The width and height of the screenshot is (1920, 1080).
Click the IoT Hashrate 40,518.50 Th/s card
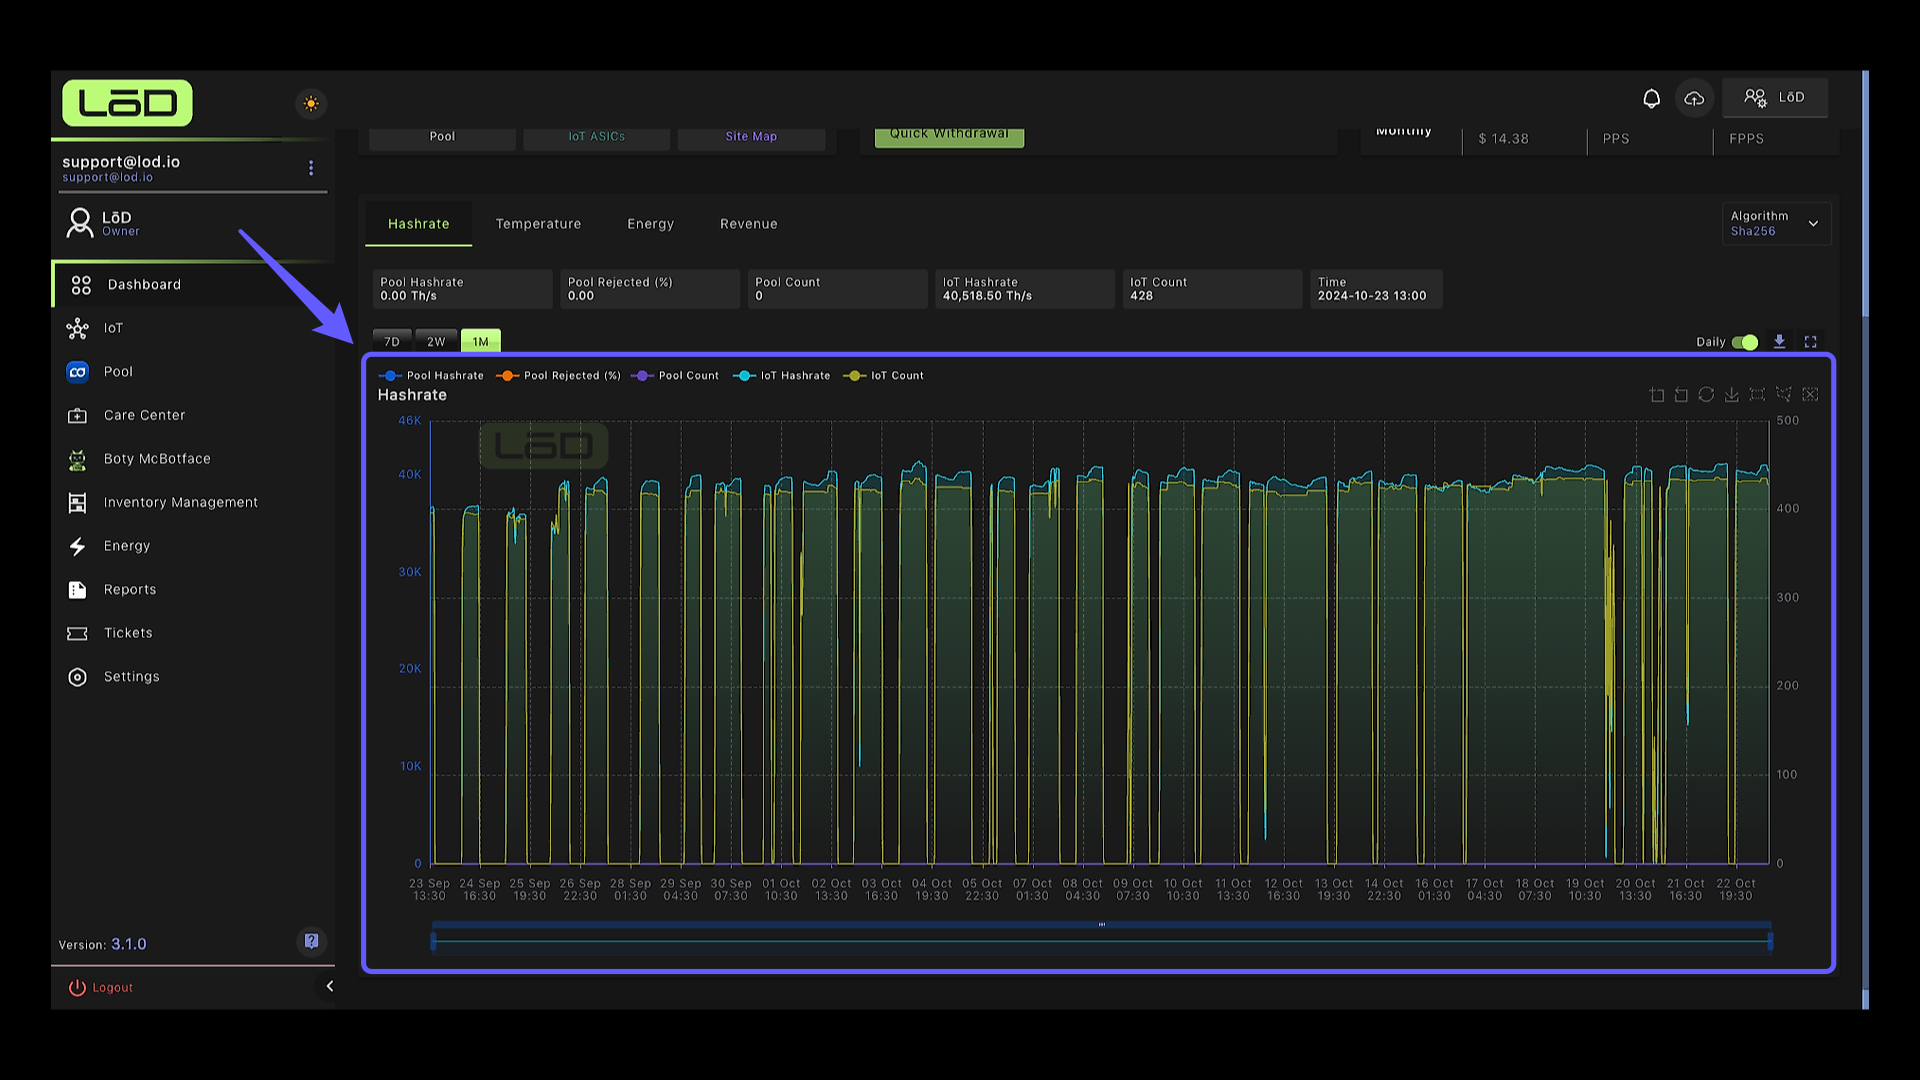coord(1025,289)
